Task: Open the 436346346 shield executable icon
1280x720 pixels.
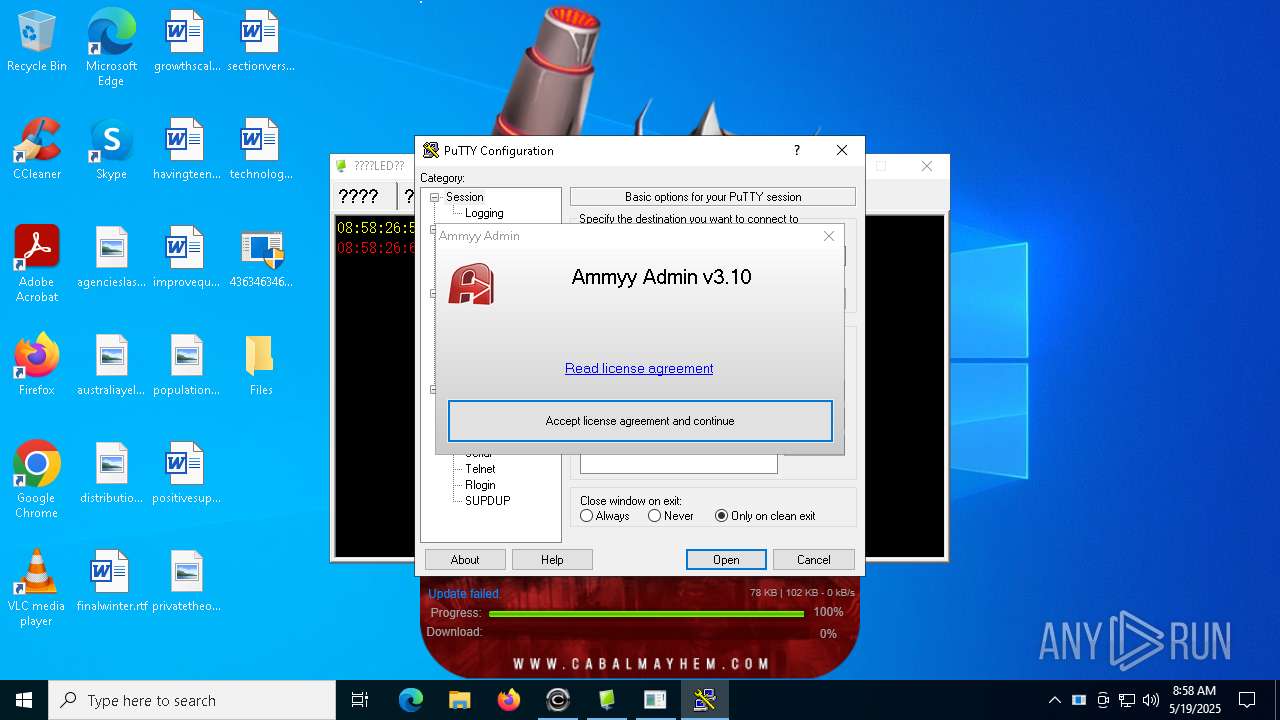Action: click(x=260, y=258)
